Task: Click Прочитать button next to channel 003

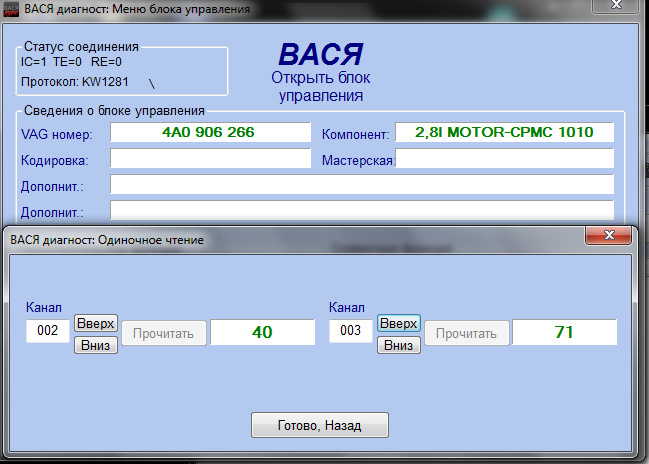Action: tap(466, 333)
